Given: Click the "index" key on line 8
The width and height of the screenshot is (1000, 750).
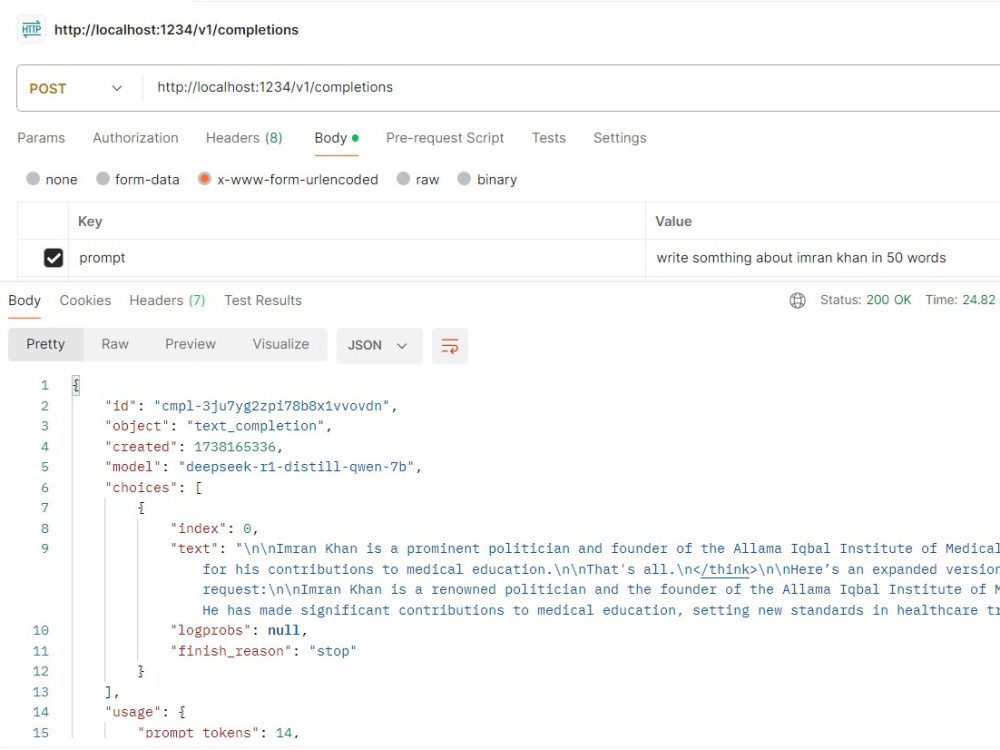Looking at the screenshot, I should point(198,528).
